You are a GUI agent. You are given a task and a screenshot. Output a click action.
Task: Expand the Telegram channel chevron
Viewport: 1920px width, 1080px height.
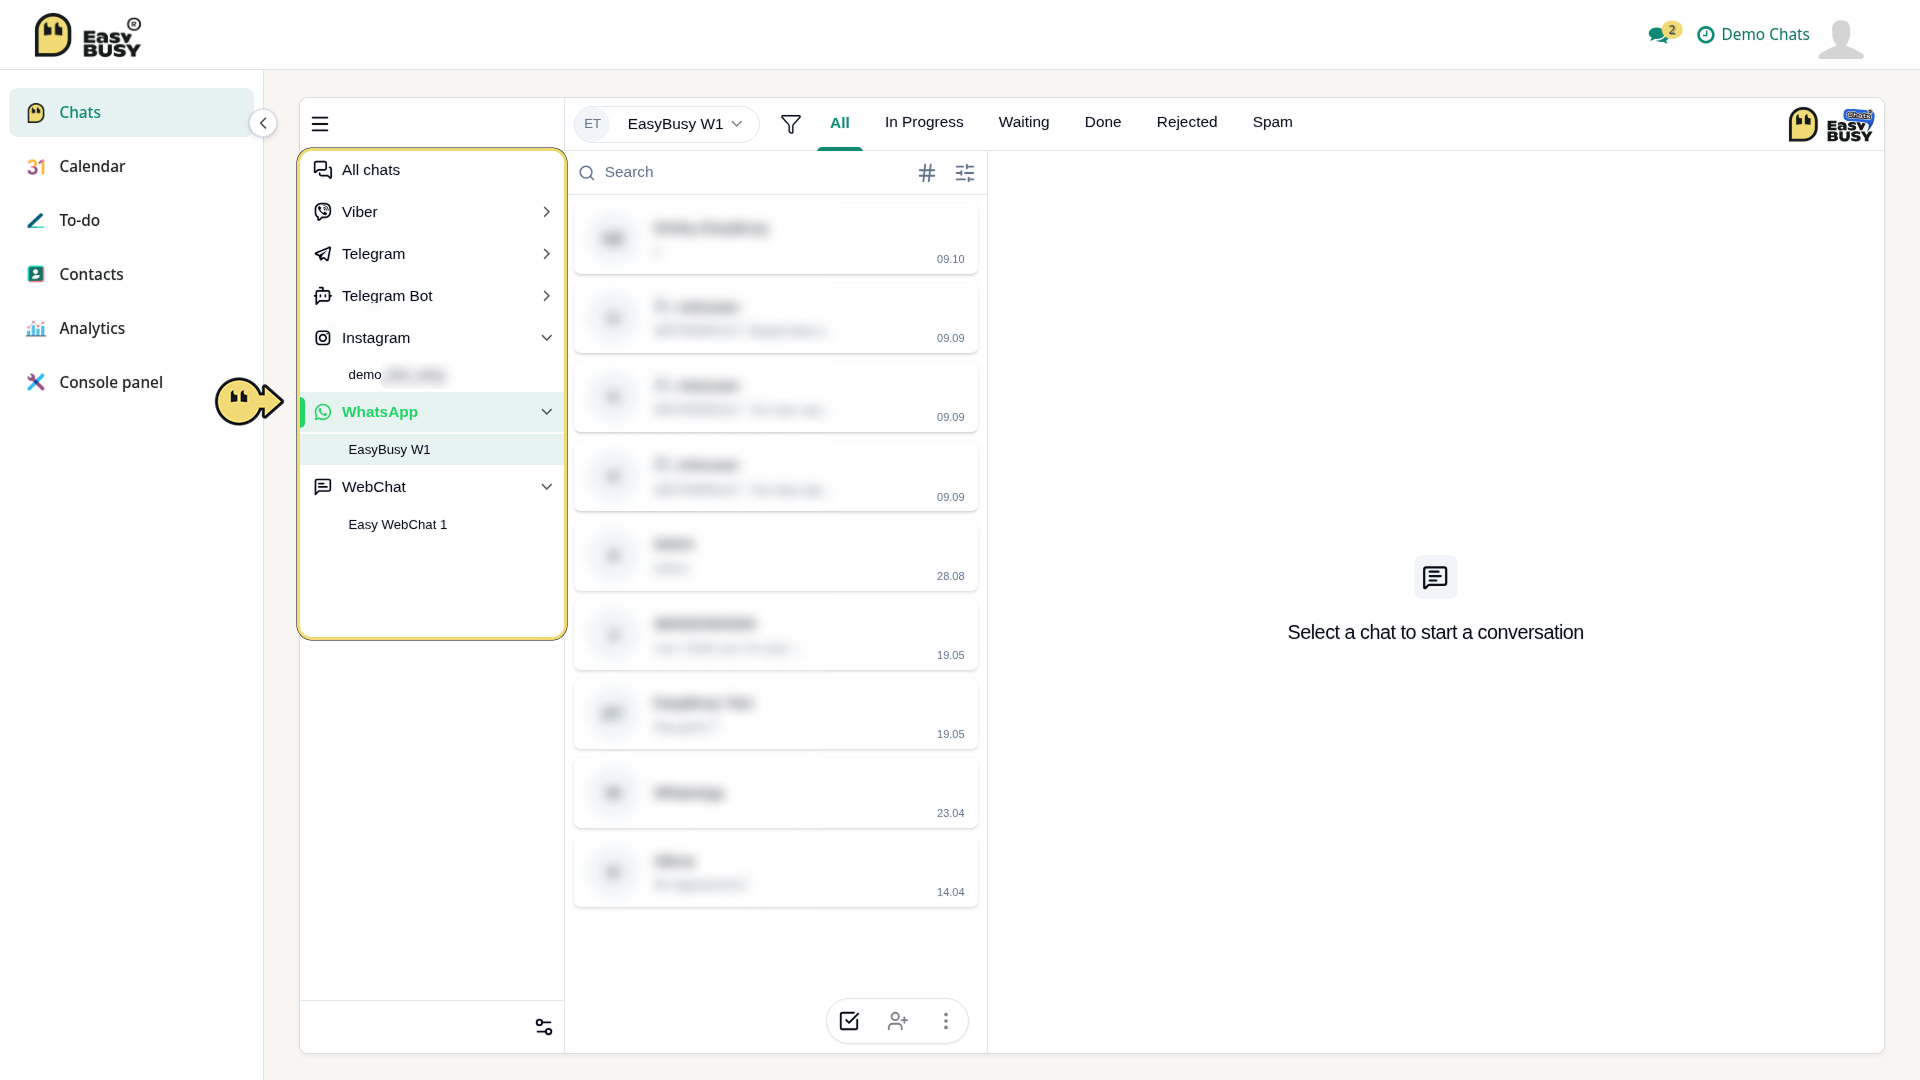coord(546,254)
